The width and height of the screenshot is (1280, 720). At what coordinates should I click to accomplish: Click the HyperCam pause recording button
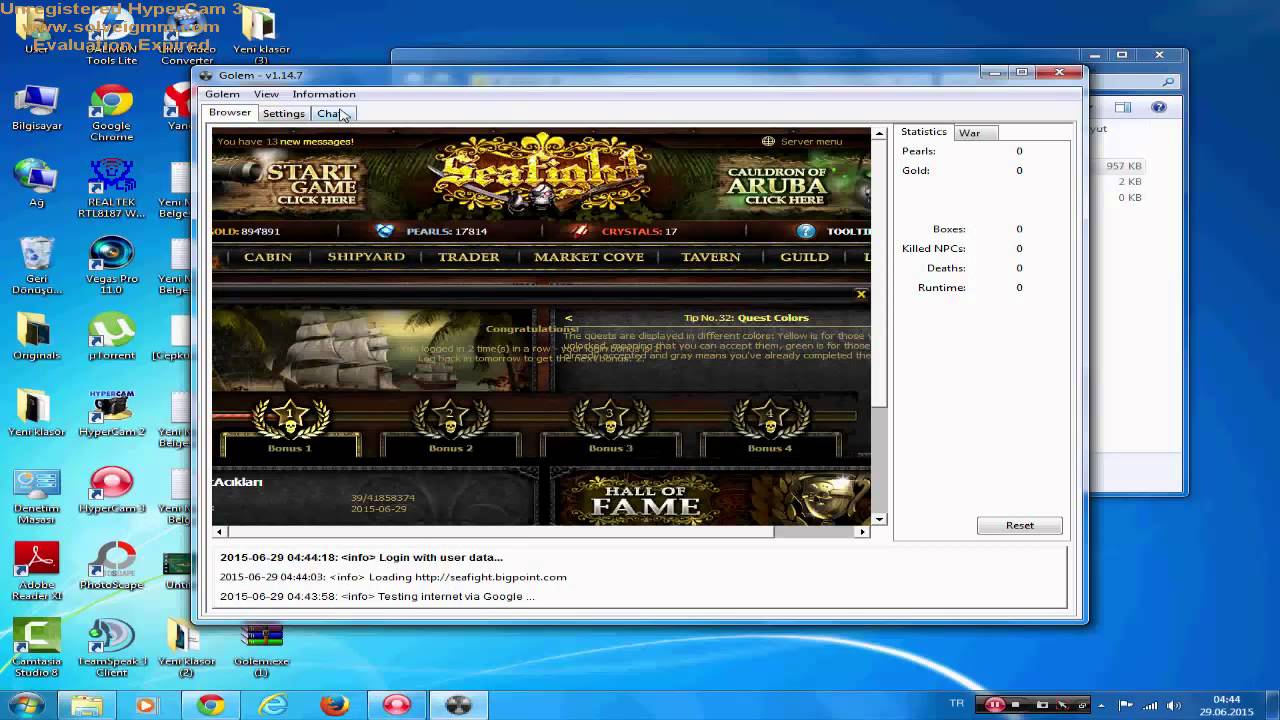(x=994, y=705)
